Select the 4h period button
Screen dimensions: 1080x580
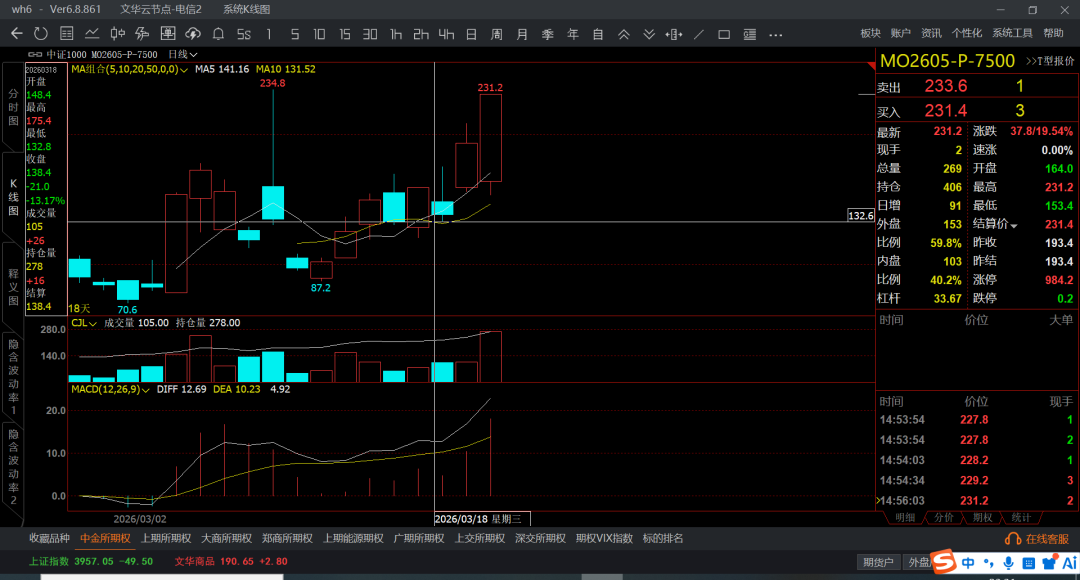[x=446, y=34]
